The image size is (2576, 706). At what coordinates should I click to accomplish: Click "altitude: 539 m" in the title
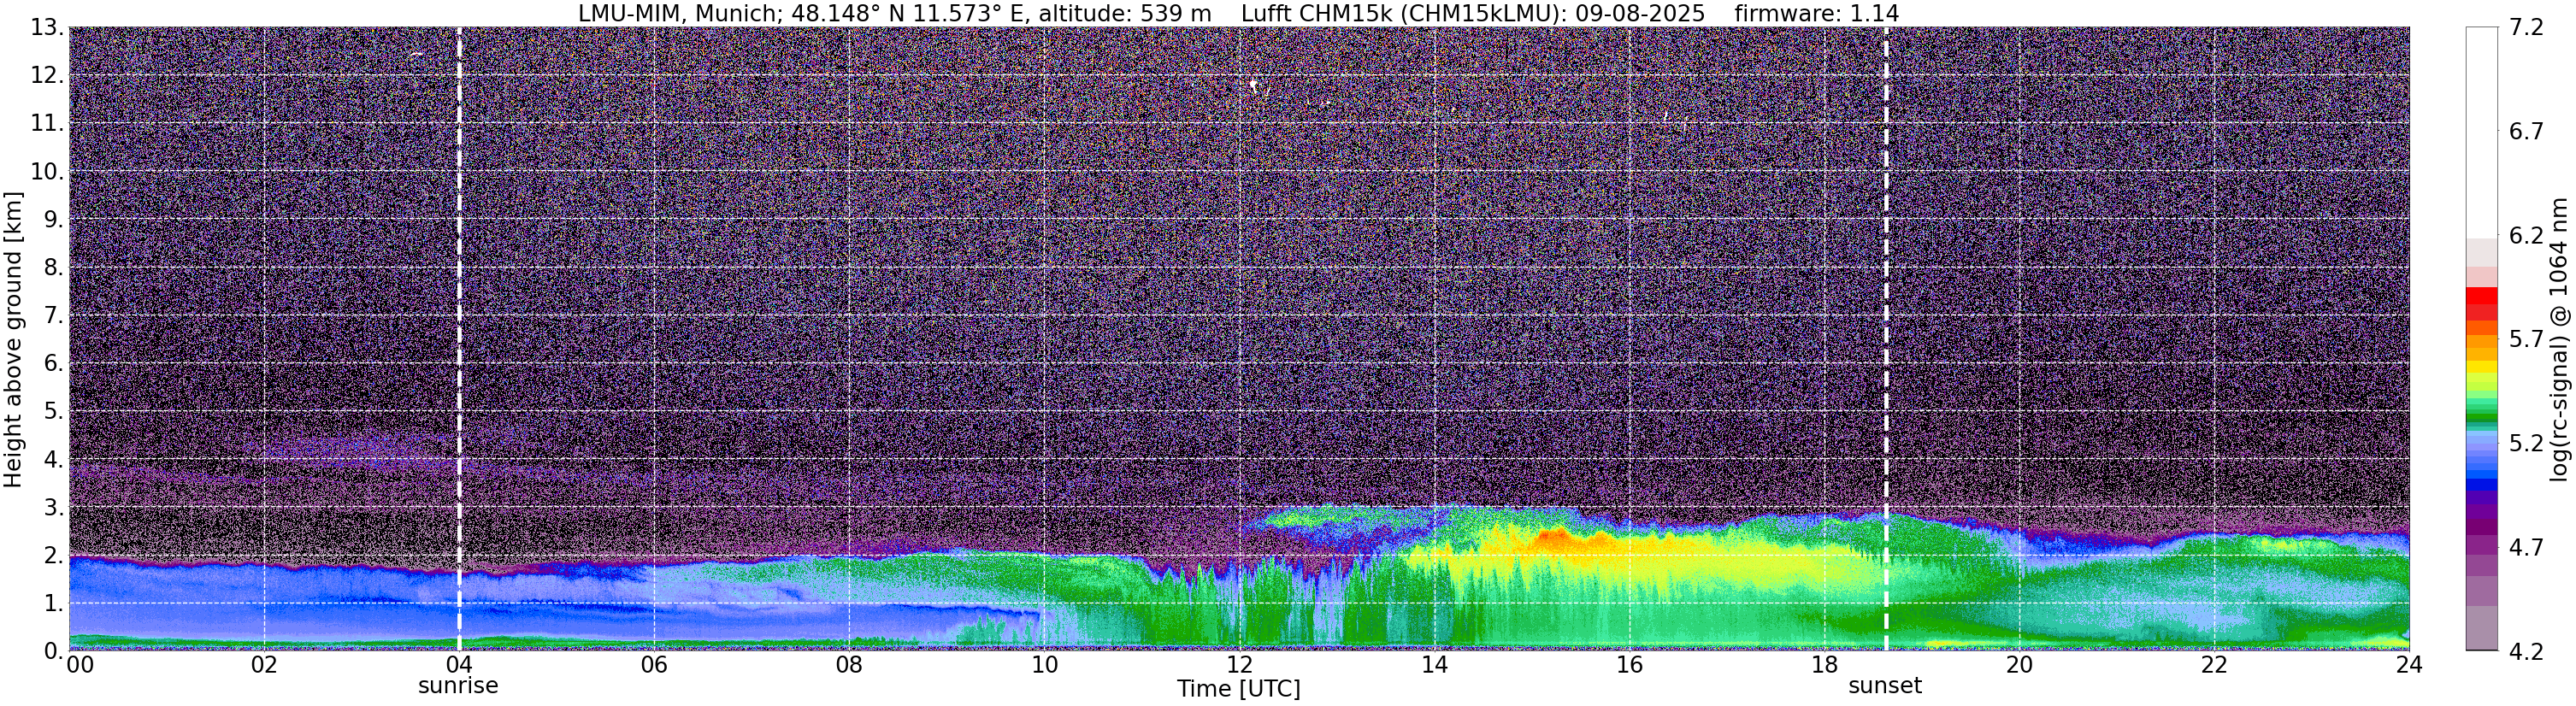(1125, 13)
